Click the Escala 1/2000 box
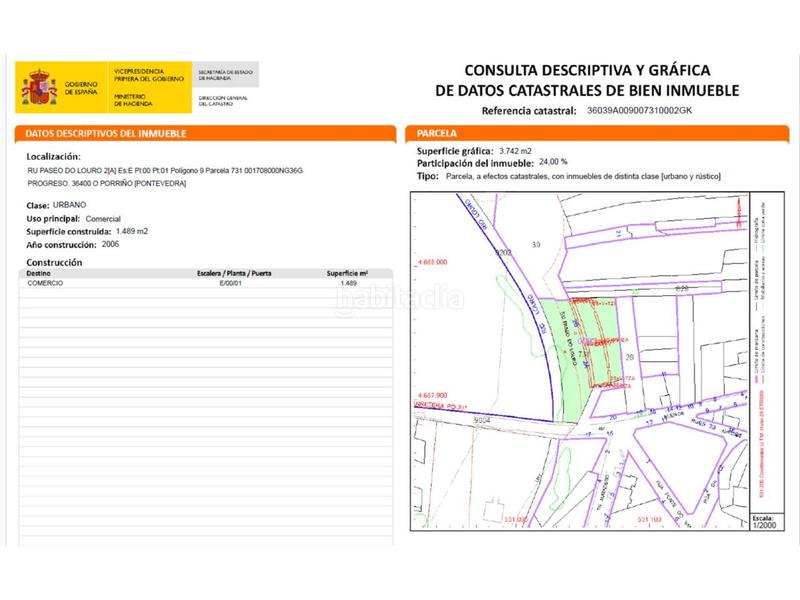Image resolution: width=800 pixels, height=600 pixels. (763, 521)
